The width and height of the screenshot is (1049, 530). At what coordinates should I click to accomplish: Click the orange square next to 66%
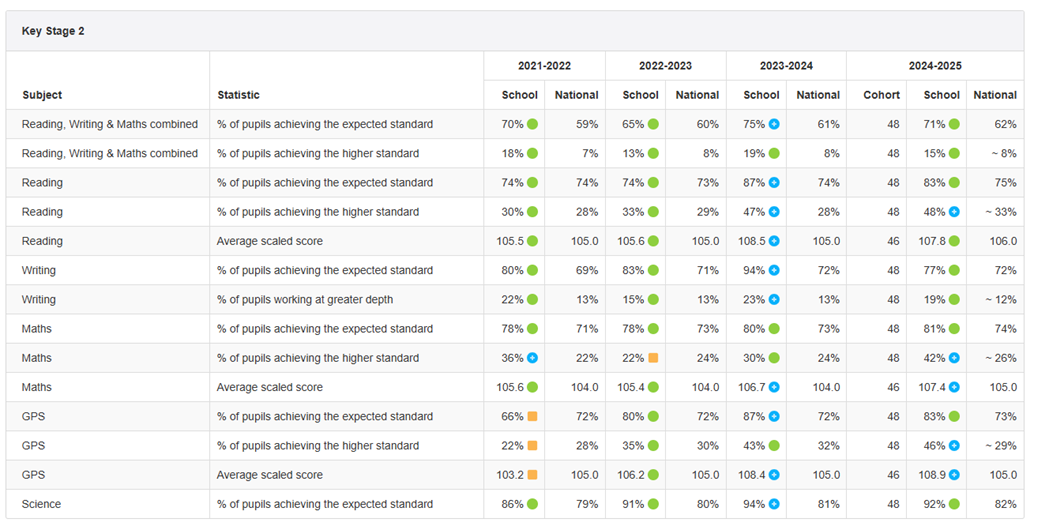click(x=533, y=416)
